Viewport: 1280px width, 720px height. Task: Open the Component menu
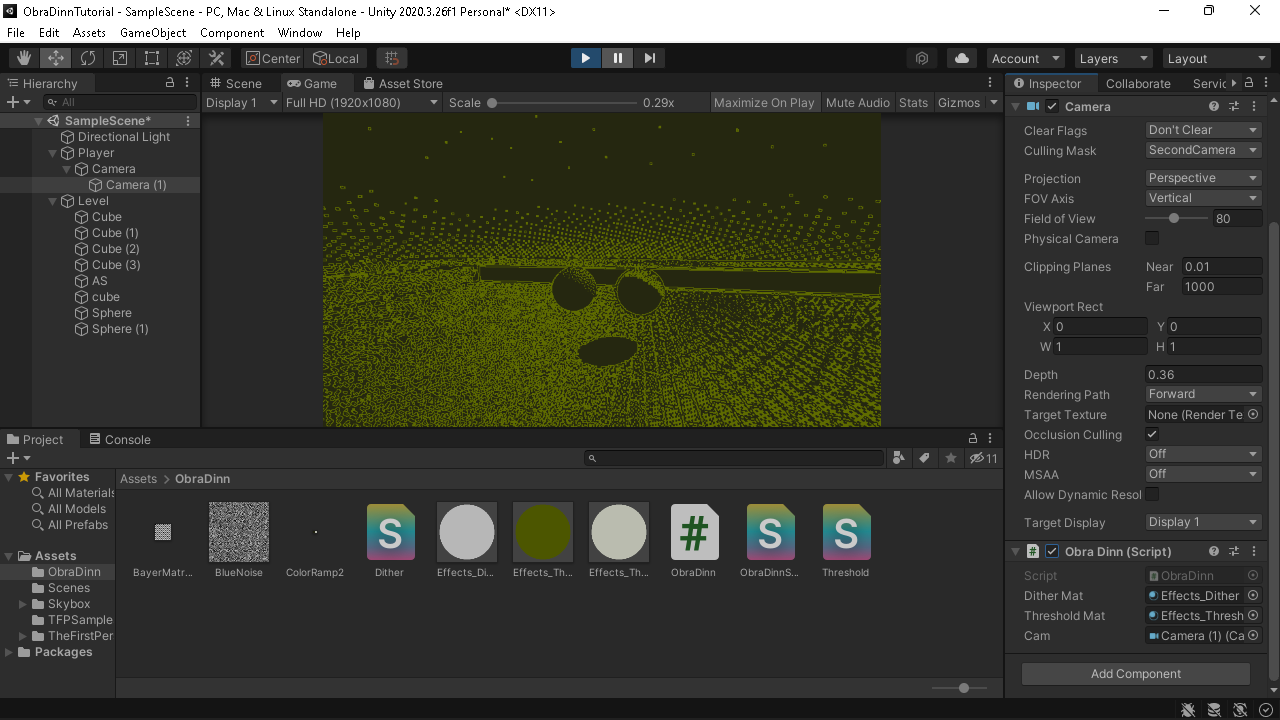click(x=232, y=33)
